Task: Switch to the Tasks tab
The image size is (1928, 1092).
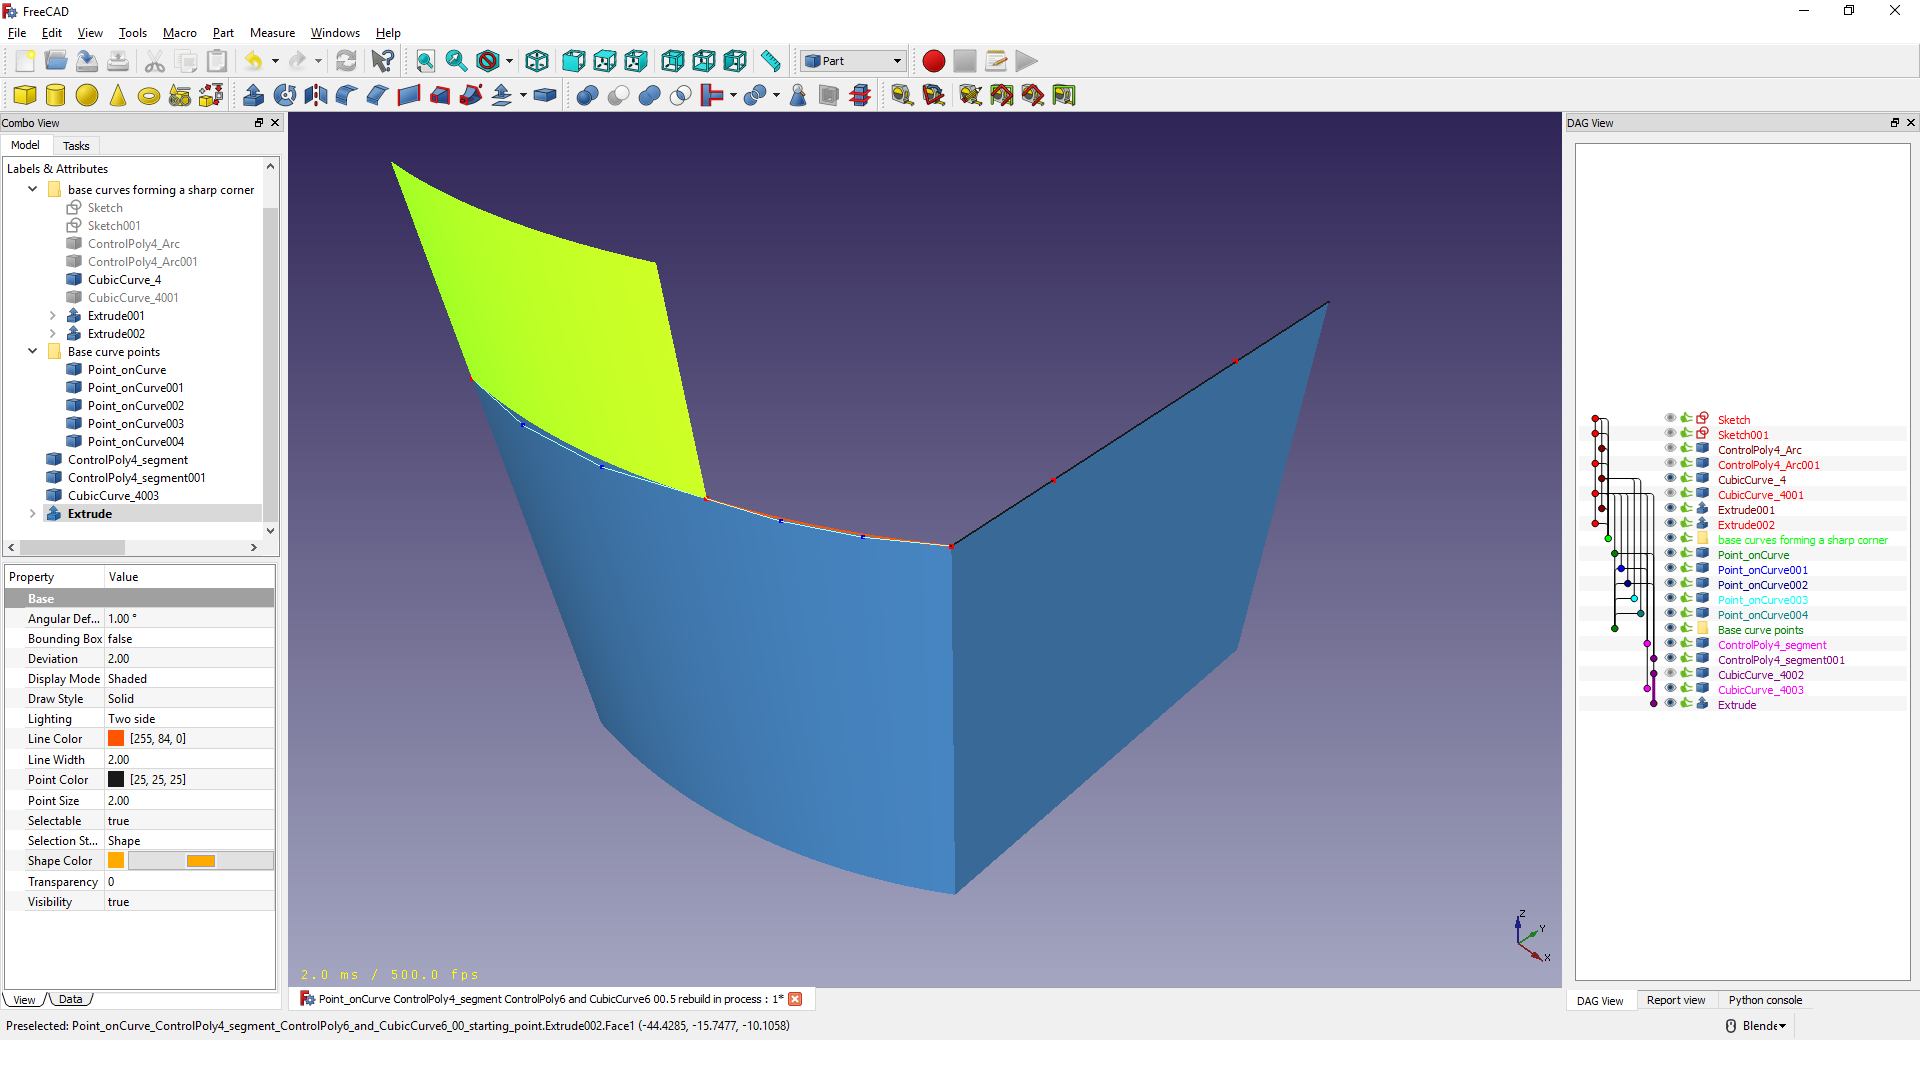Action: pos(76,146)
